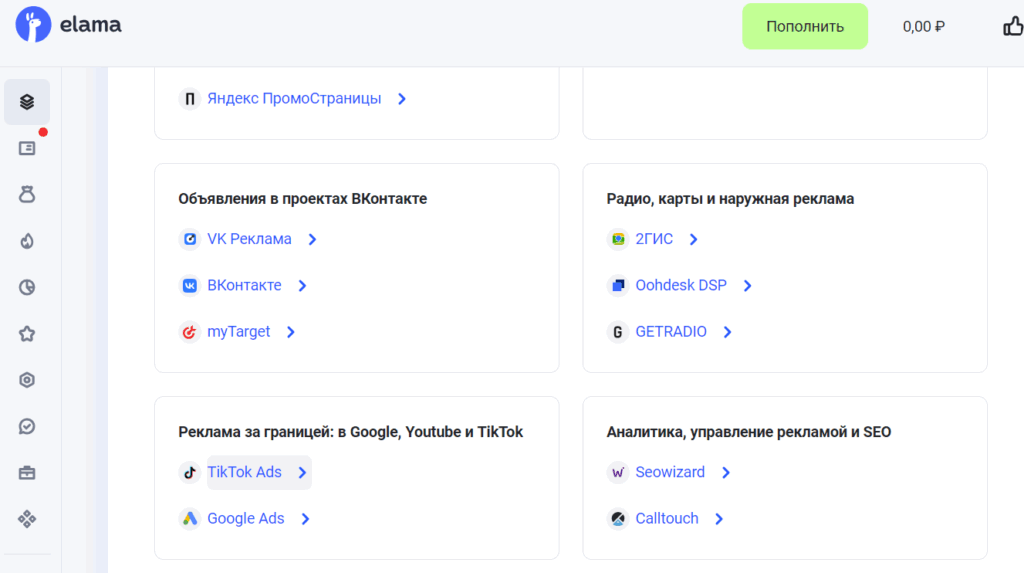Viewport: 1024px width, 573px height.
Task: Open the Google Ads link
Action: [x=246, y=519]
